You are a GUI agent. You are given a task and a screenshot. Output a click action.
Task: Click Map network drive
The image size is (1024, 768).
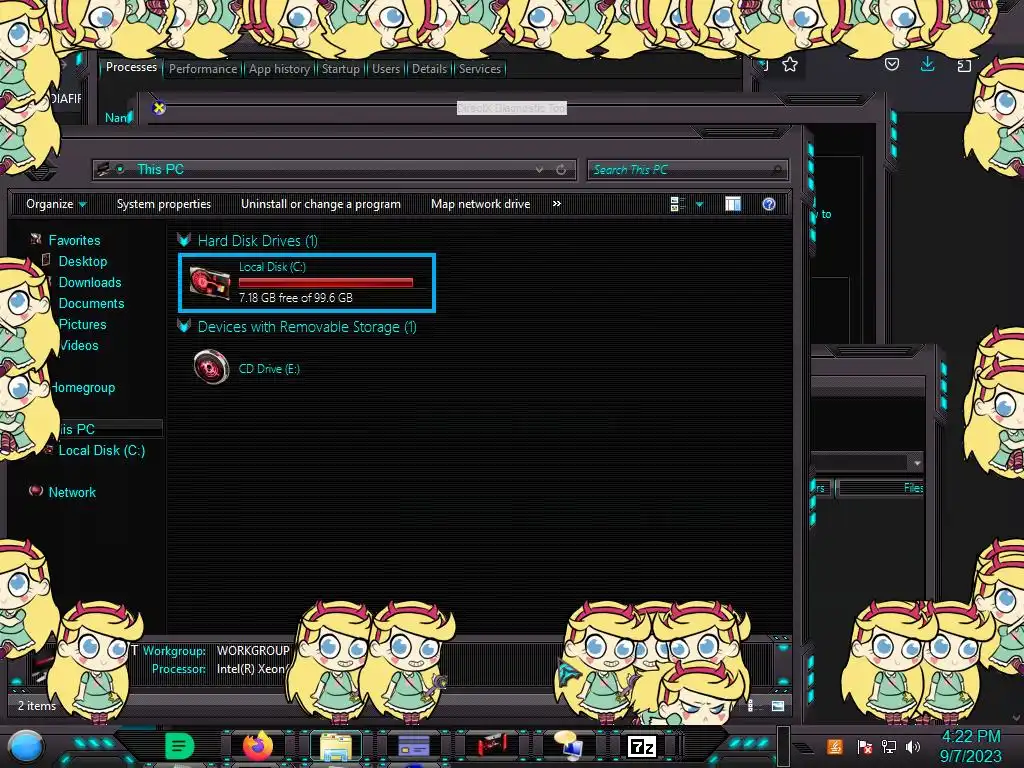(481, 204)
